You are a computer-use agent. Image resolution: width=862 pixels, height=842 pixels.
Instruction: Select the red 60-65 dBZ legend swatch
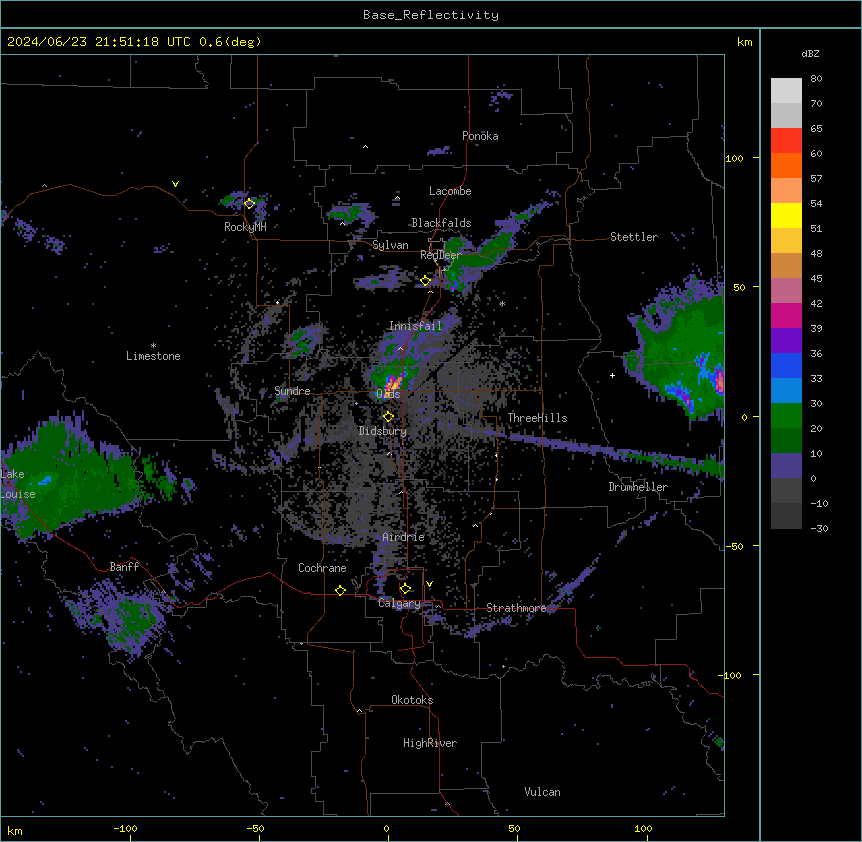coord(786,141)
